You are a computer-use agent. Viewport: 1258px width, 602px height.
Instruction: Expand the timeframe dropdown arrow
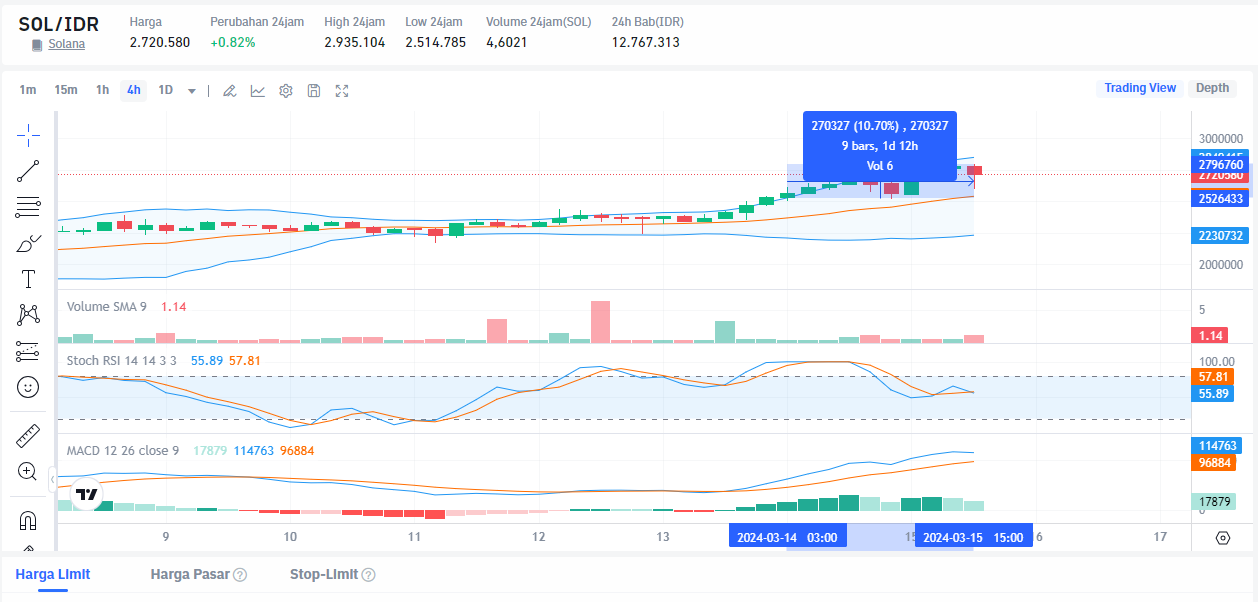[x=192, y=91]
